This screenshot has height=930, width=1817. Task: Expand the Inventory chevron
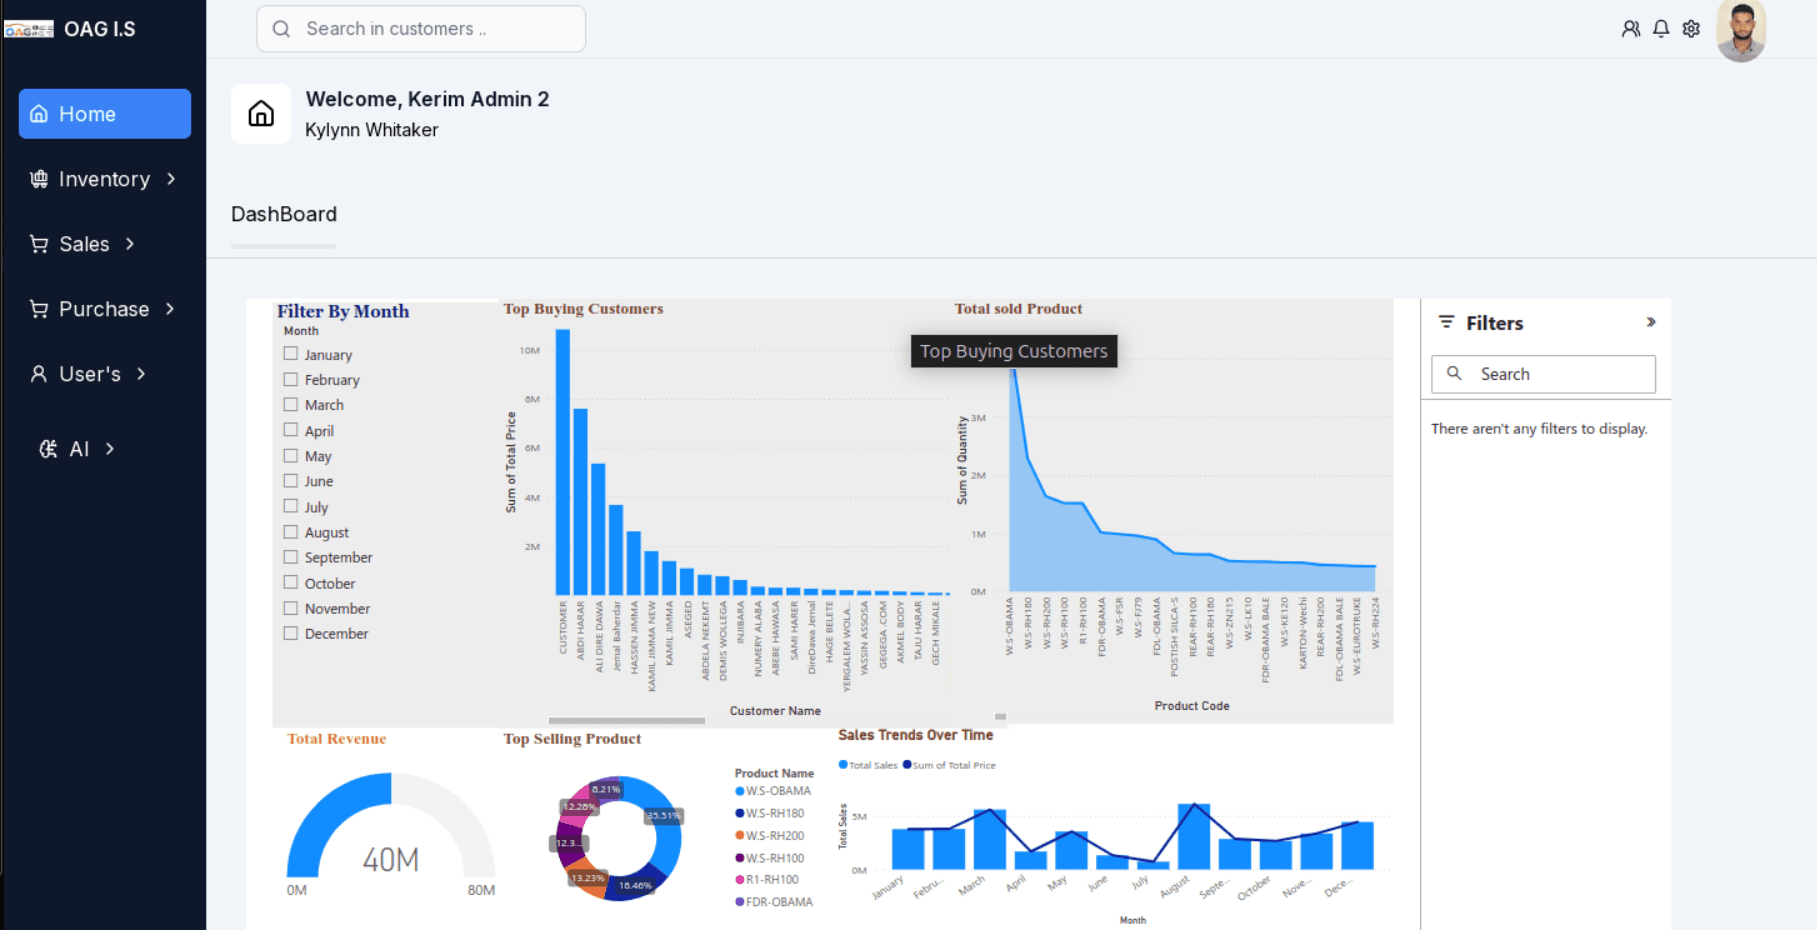click(171, 179)
